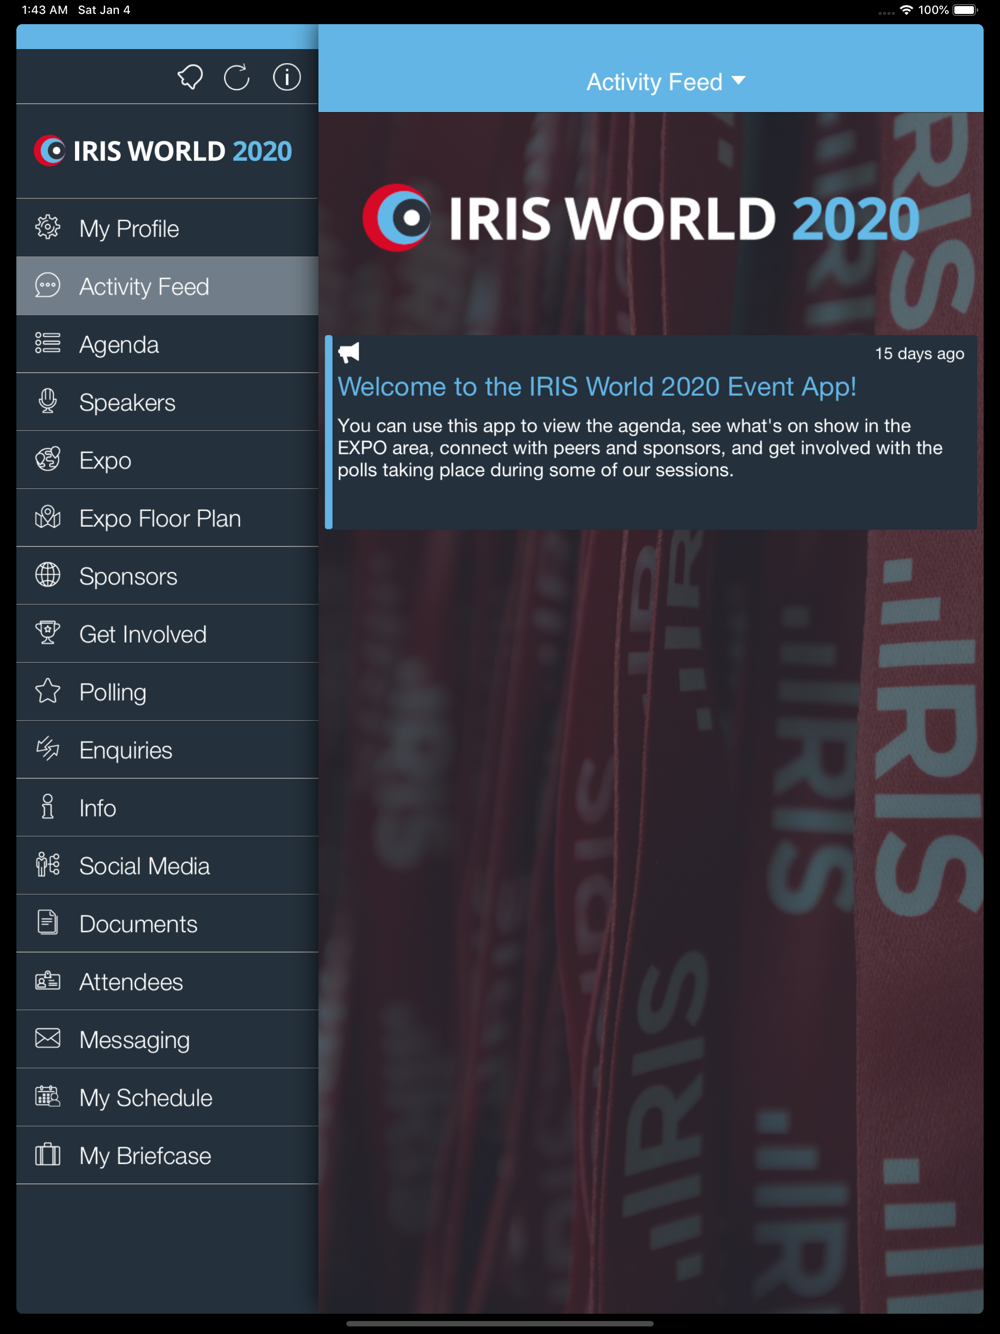Open the My Profile menu item
This screenshot has height=1334, width=1000.
click(167, 228)
